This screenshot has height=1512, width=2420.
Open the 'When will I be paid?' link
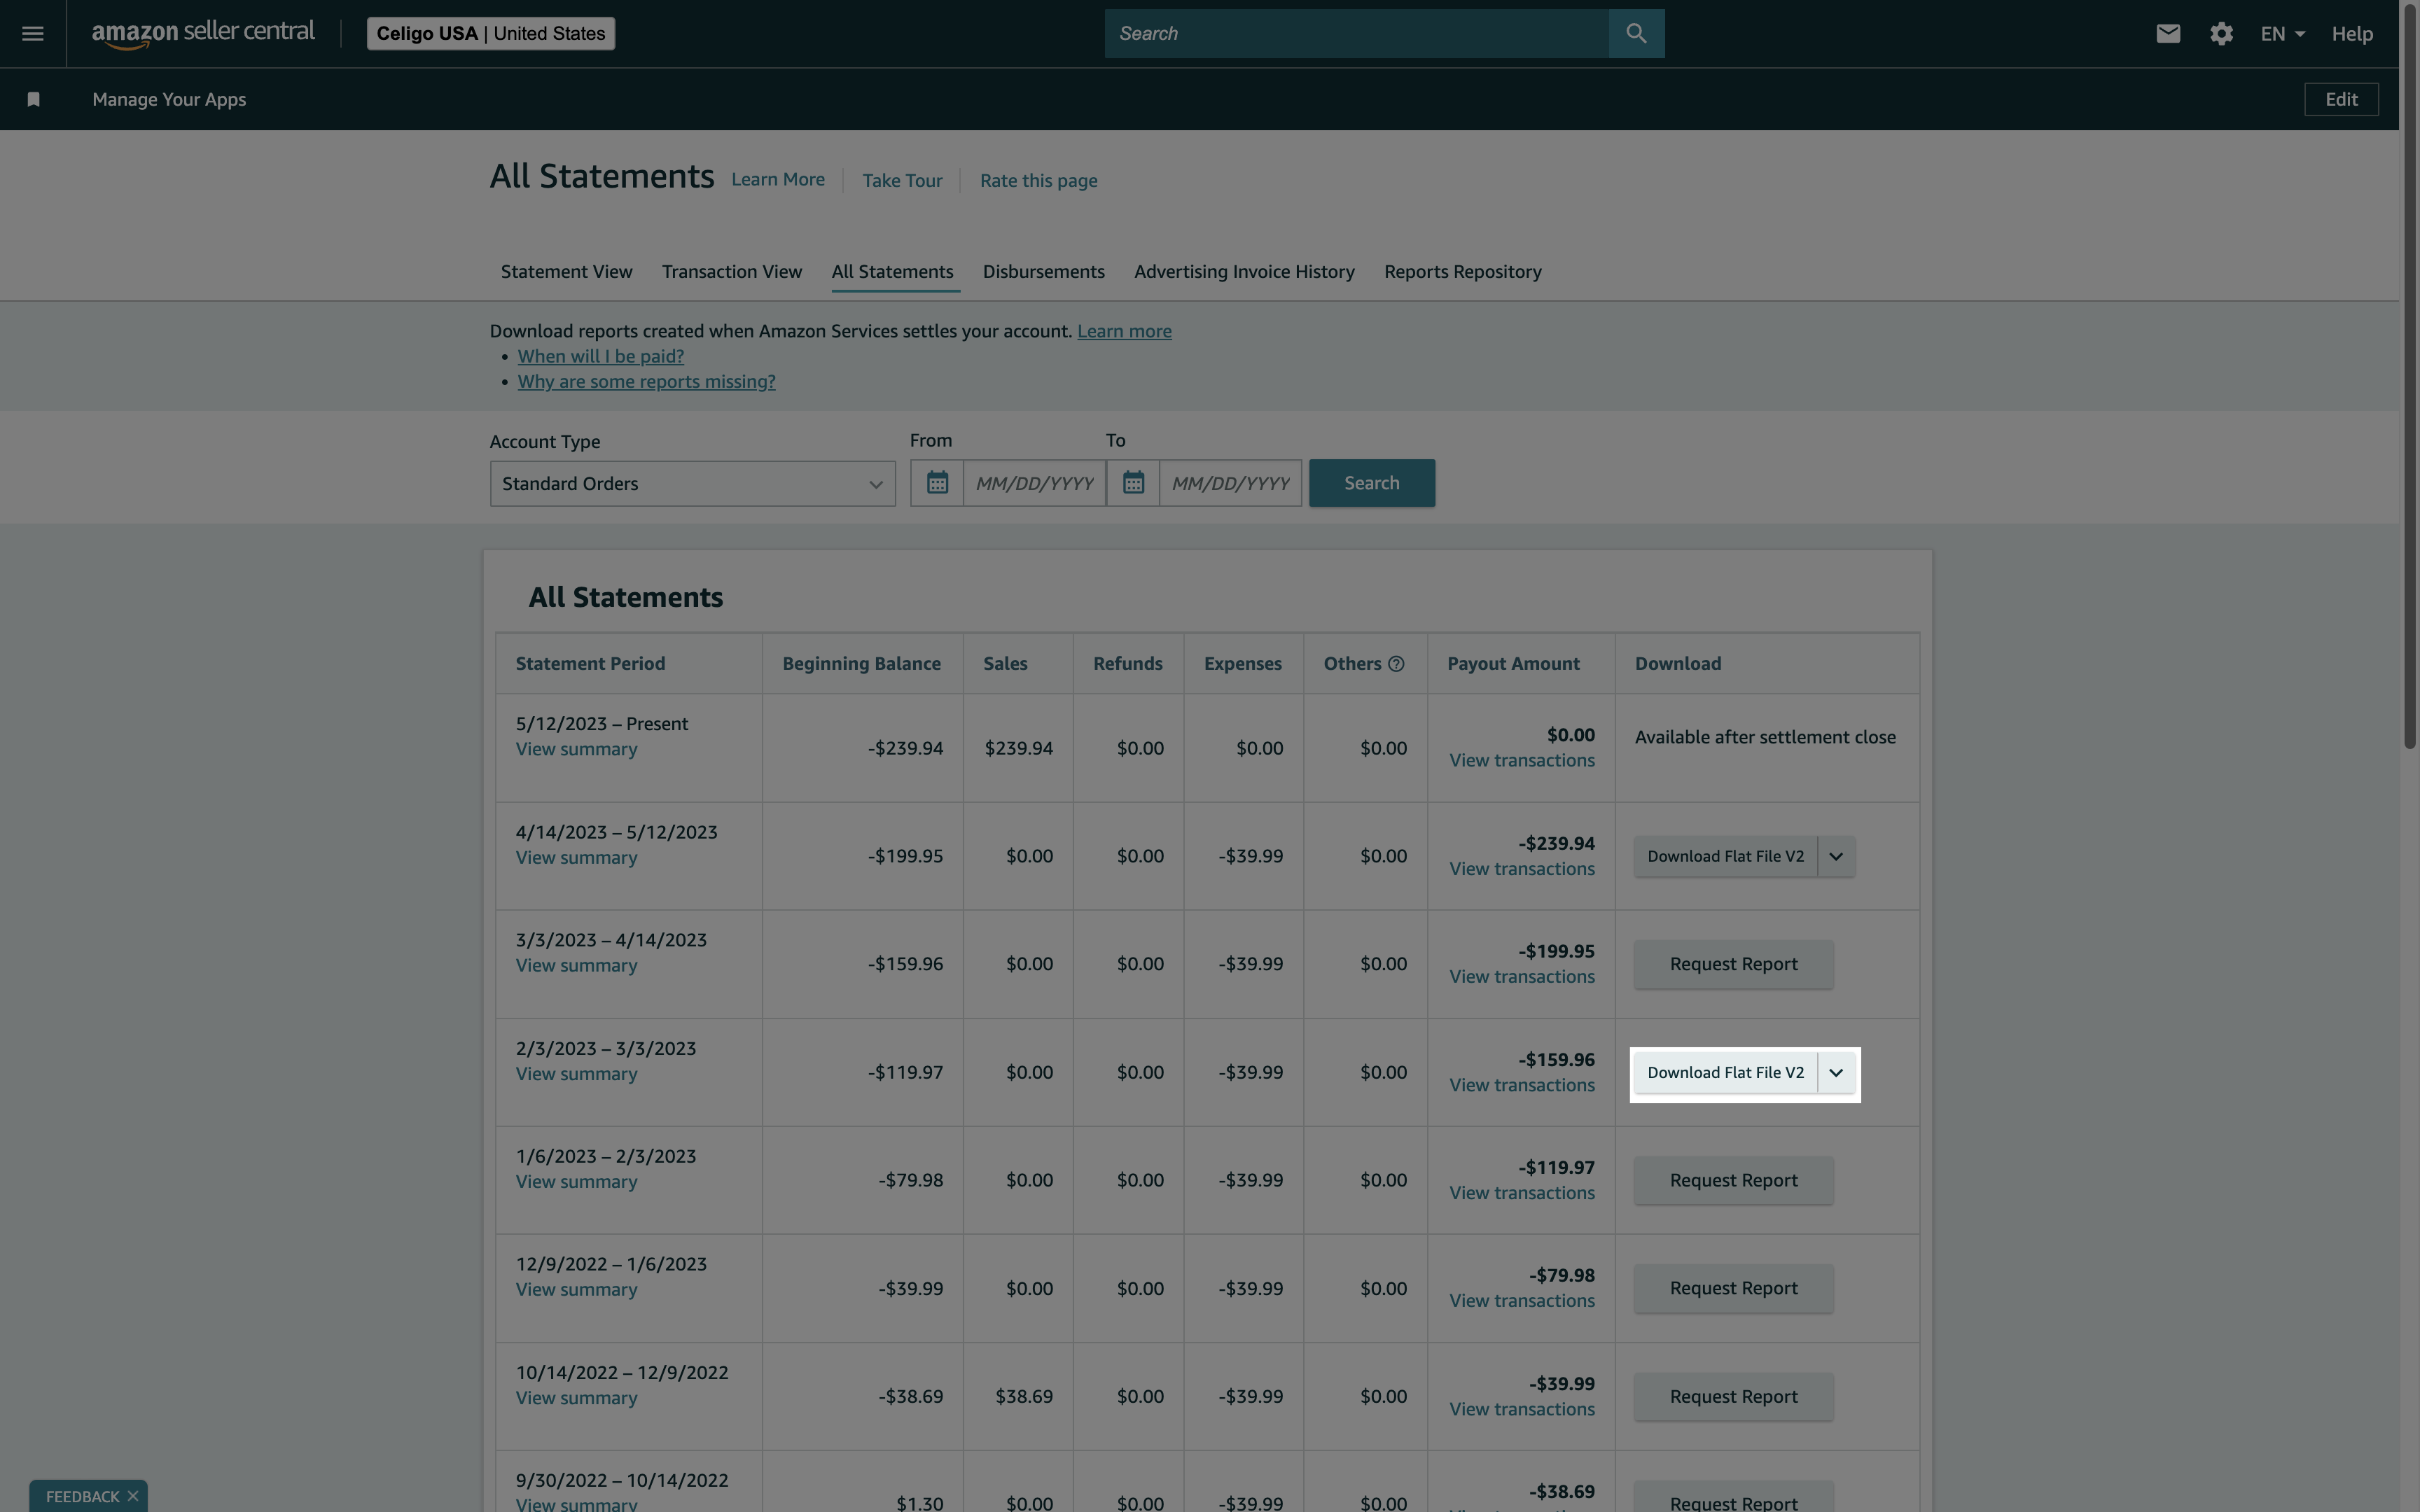tap(600, 356)
